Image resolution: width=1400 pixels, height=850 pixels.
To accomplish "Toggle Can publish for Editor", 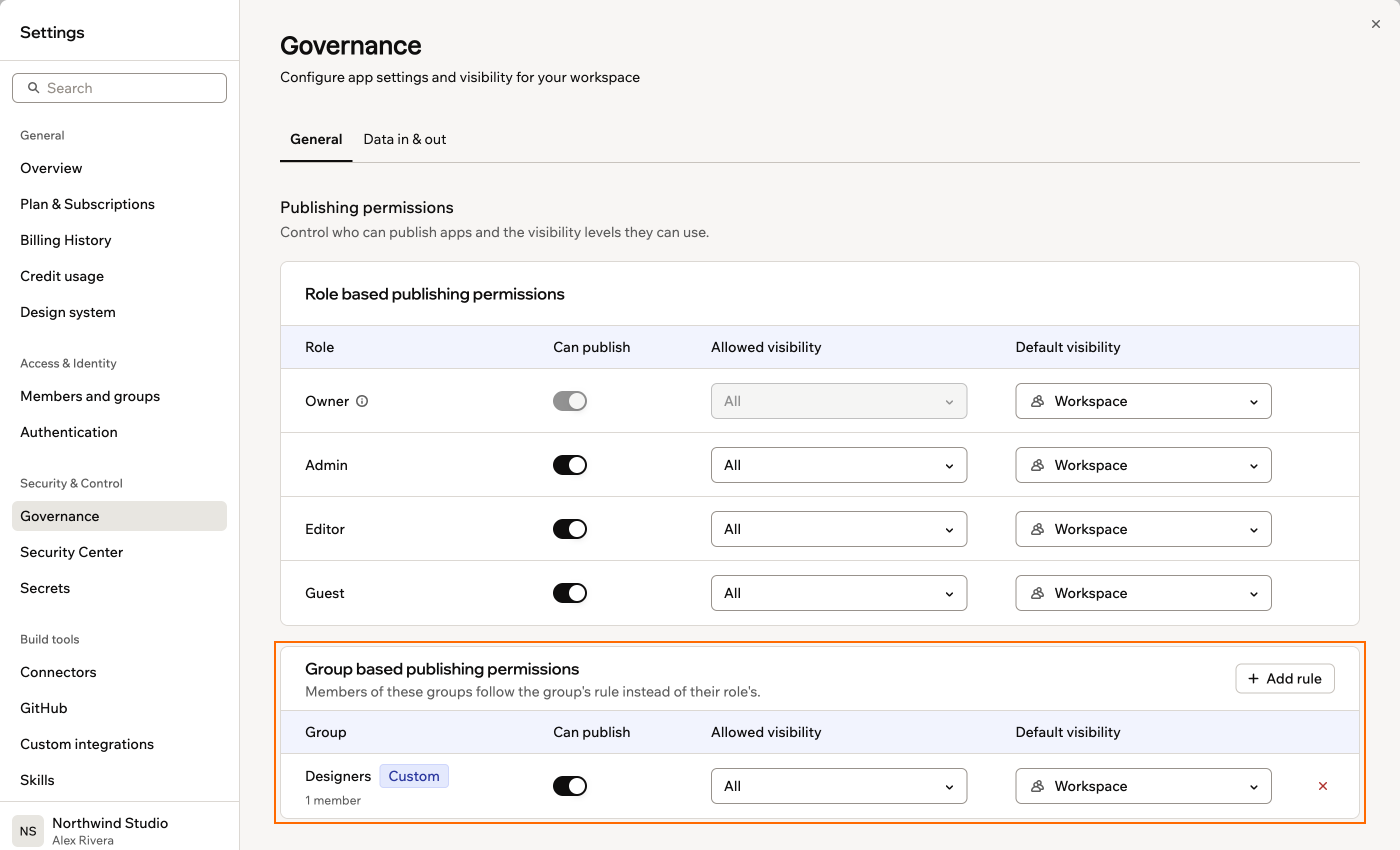I will [x=570, y=529].
